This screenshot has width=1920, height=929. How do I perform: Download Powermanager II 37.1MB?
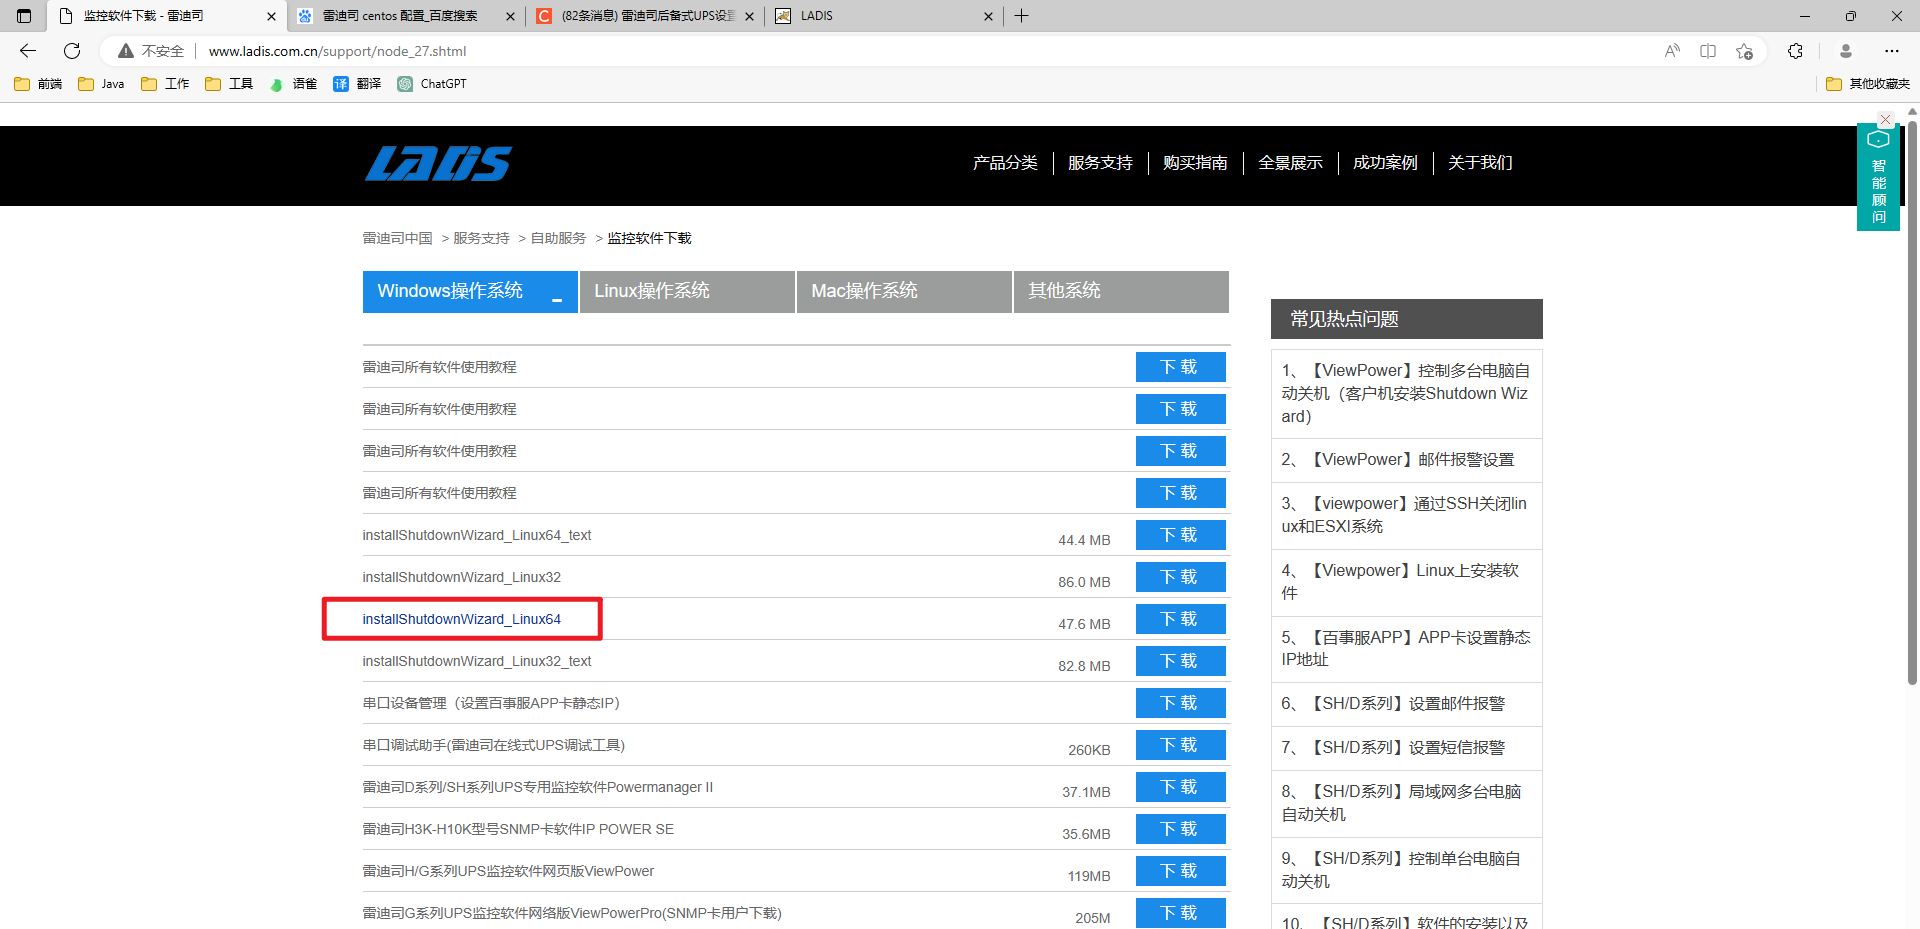(1180, 787)
